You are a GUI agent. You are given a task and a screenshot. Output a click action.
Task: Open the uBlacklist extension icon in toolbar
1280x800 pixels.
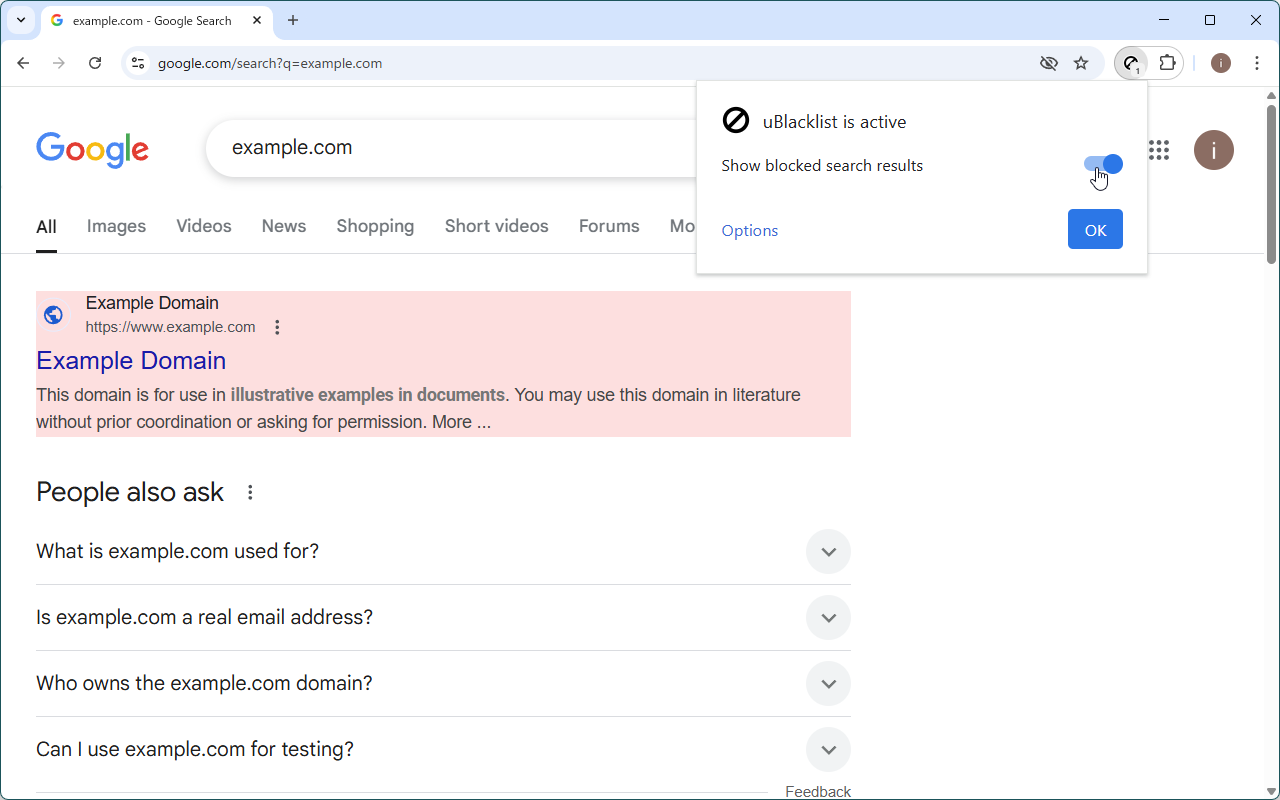(1131, 62)
